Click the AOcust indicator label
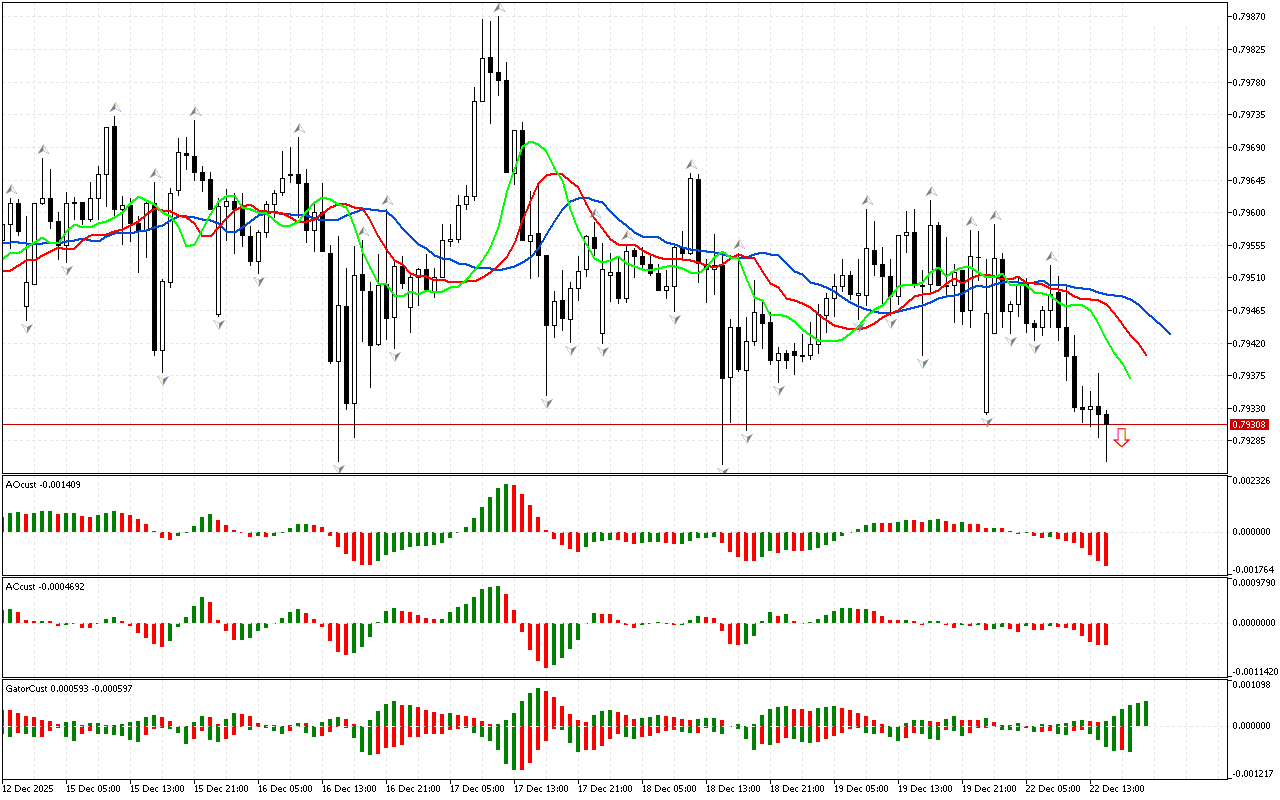 tap(44, 484)
